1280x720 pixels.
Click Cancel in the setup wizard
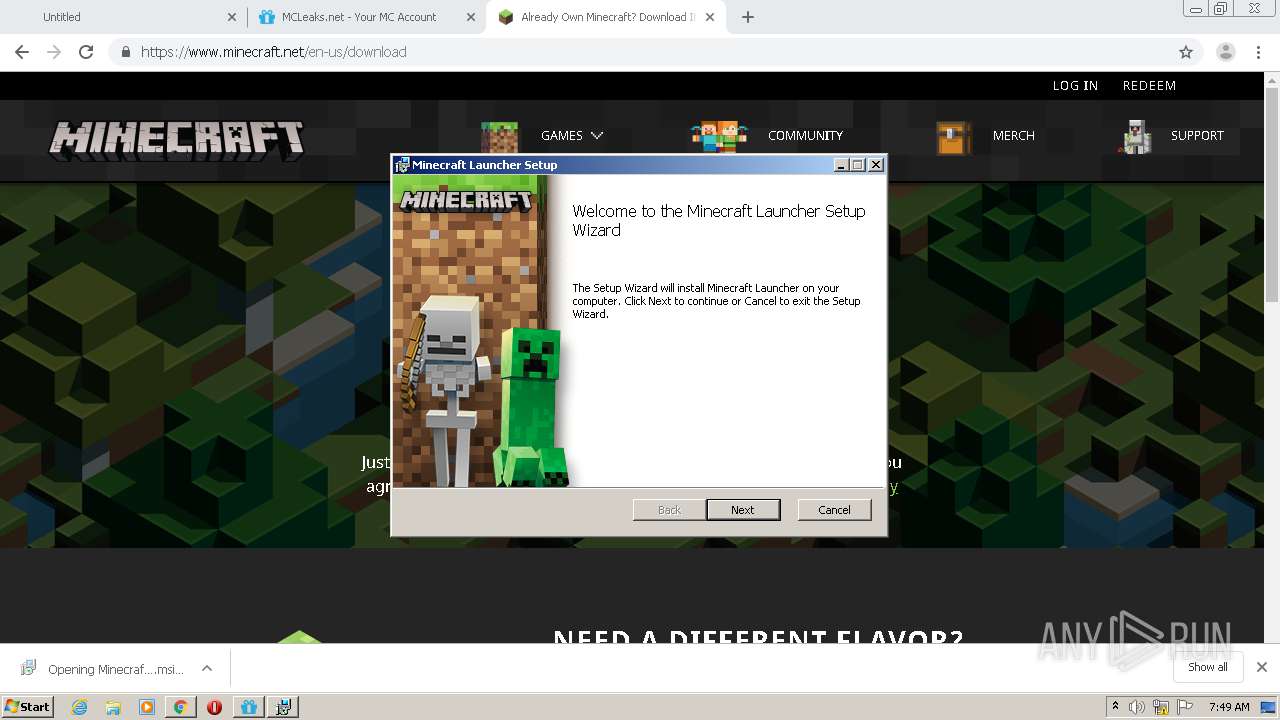tap(834, 510)
